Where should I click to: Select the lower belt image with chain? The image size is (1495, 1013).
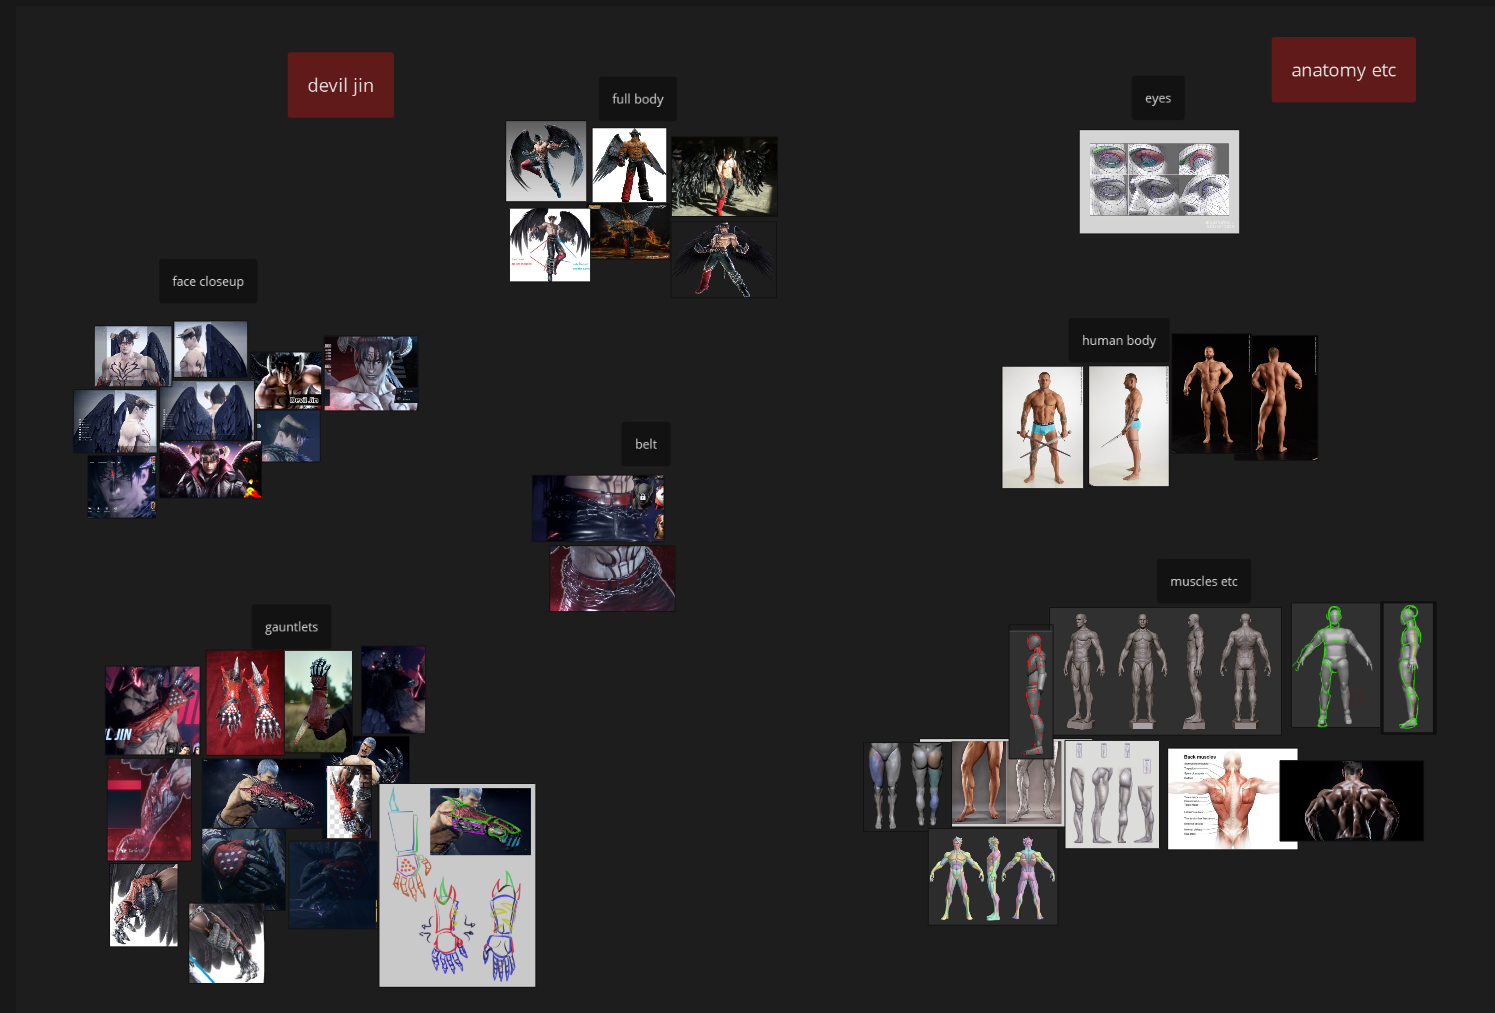[612, 578]
